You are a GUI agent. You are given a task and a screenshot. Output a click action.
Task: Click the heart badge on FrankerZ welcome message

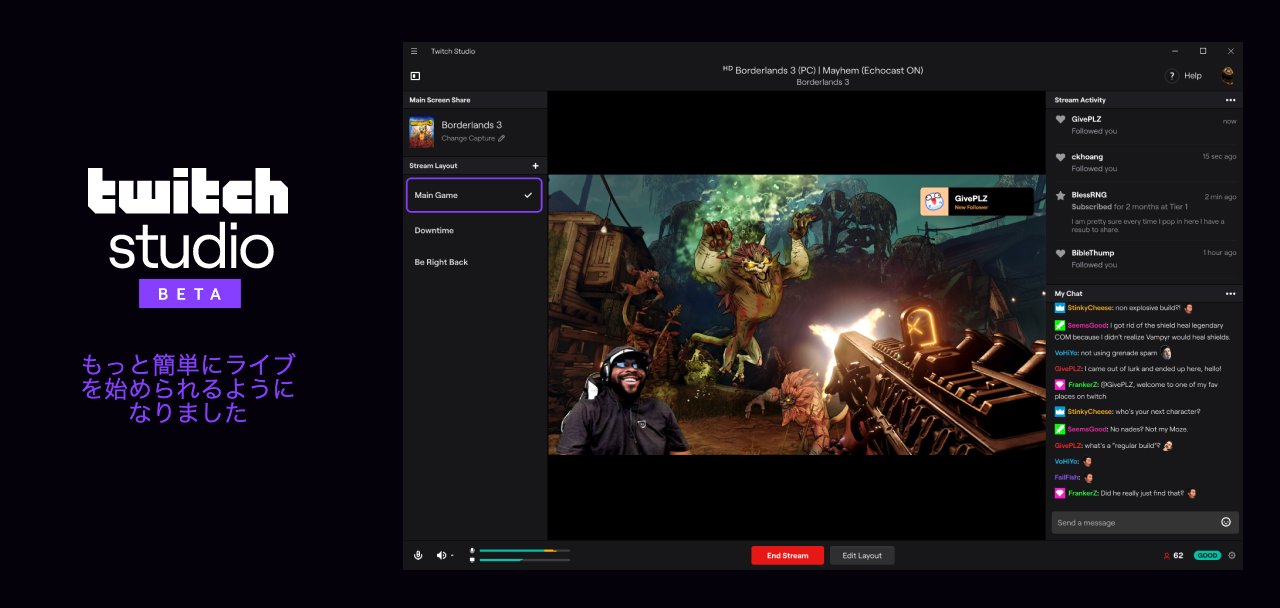[1060, 385]
